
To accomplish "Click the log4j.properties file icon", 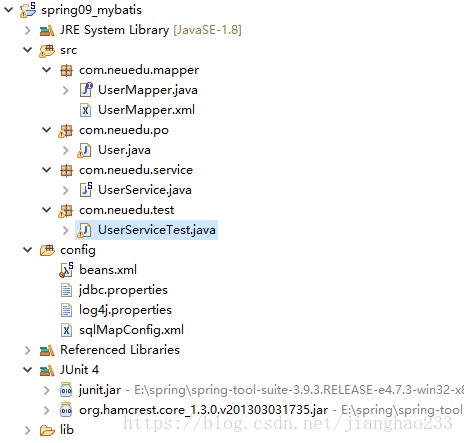I will [66, 310].
